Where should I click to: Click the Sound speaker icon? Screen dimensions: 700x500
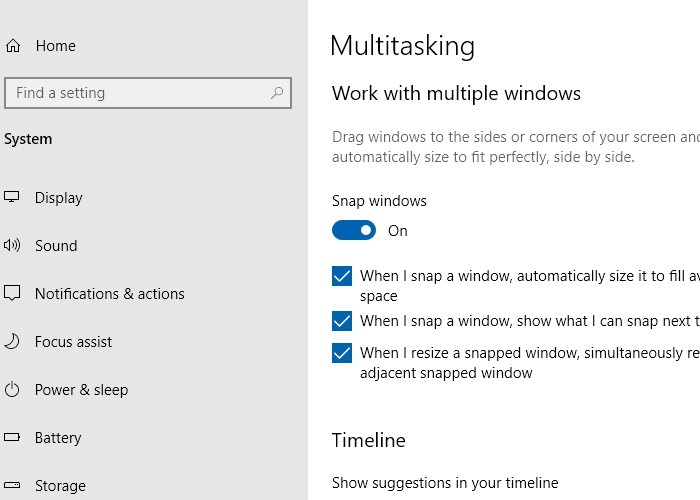click(x=12, y=245)
